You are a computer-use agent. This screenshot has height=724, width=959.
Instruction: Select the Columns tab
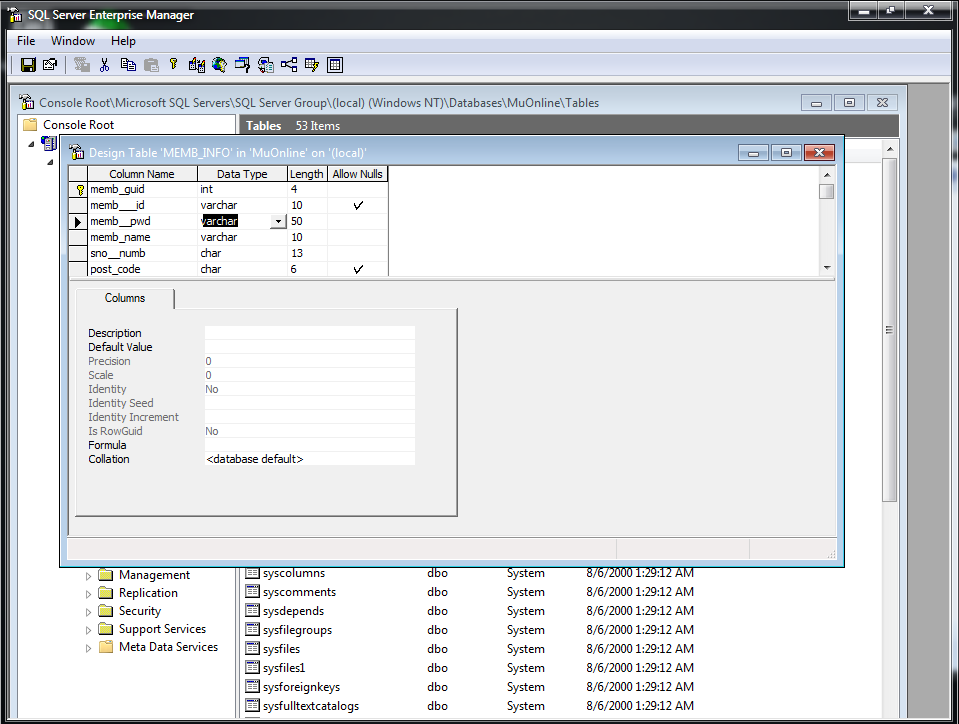click(x=125, y=298)
